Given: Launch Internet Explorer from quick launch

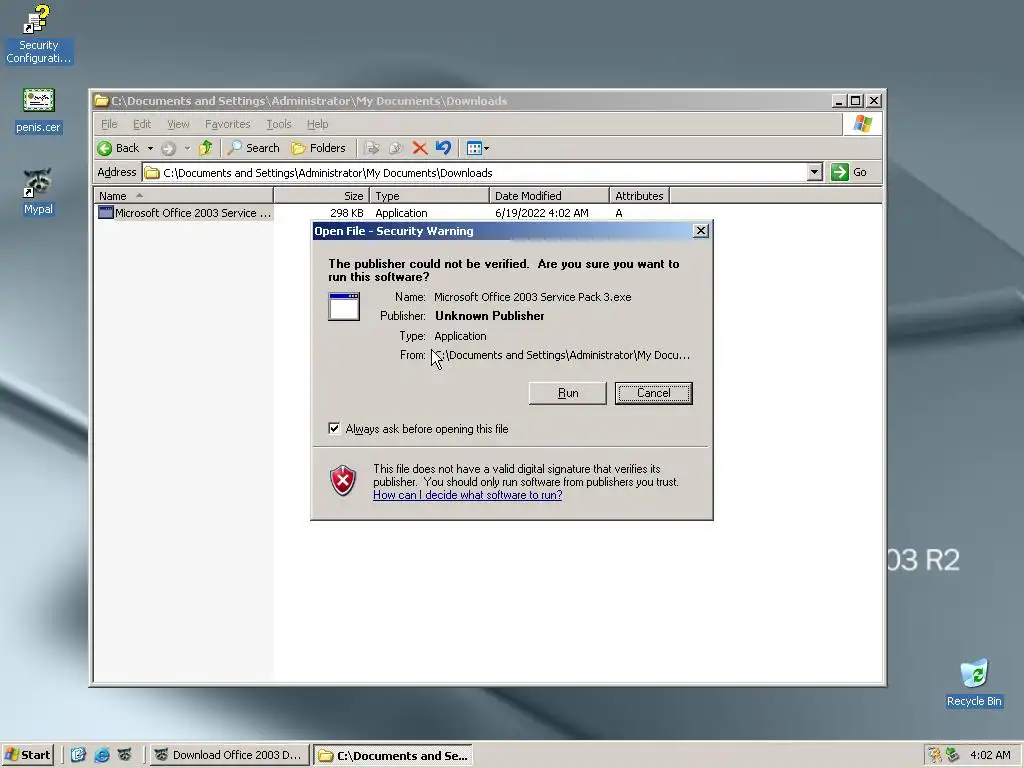Looking at the screenshot, I should click(x=101, y=755).
